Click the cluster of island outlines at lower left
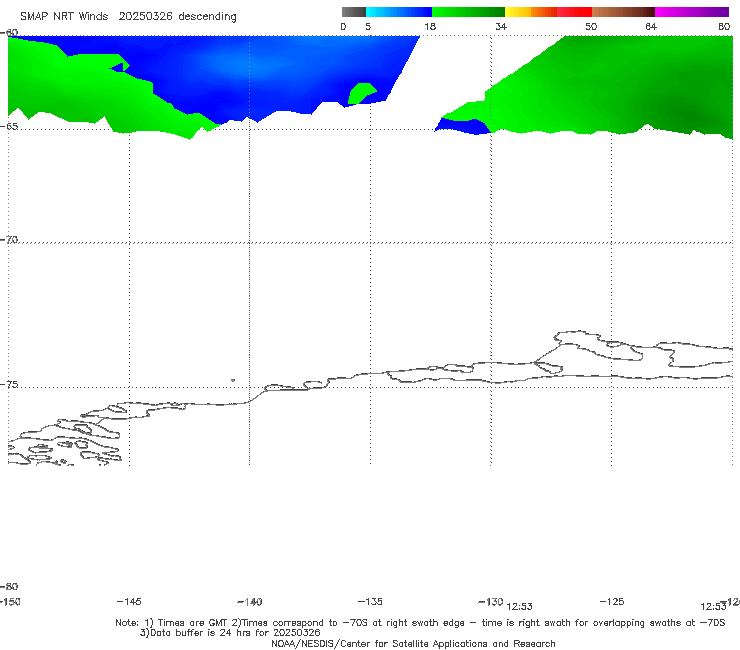This screenshot has height=650, width=740. [x=65, y=443]
